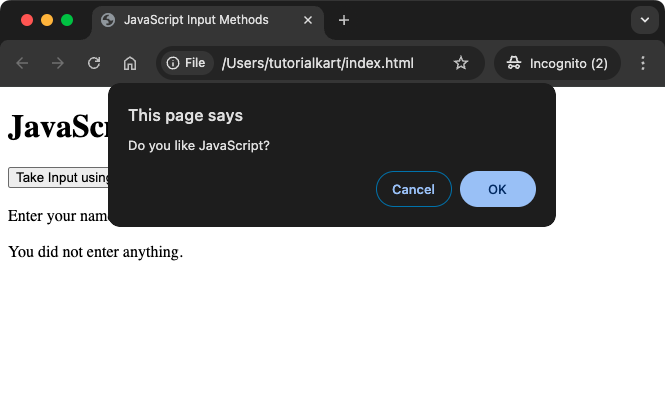Click the red close window button
665x397 pixels.
pyautogui.click(x=27, y=20)
